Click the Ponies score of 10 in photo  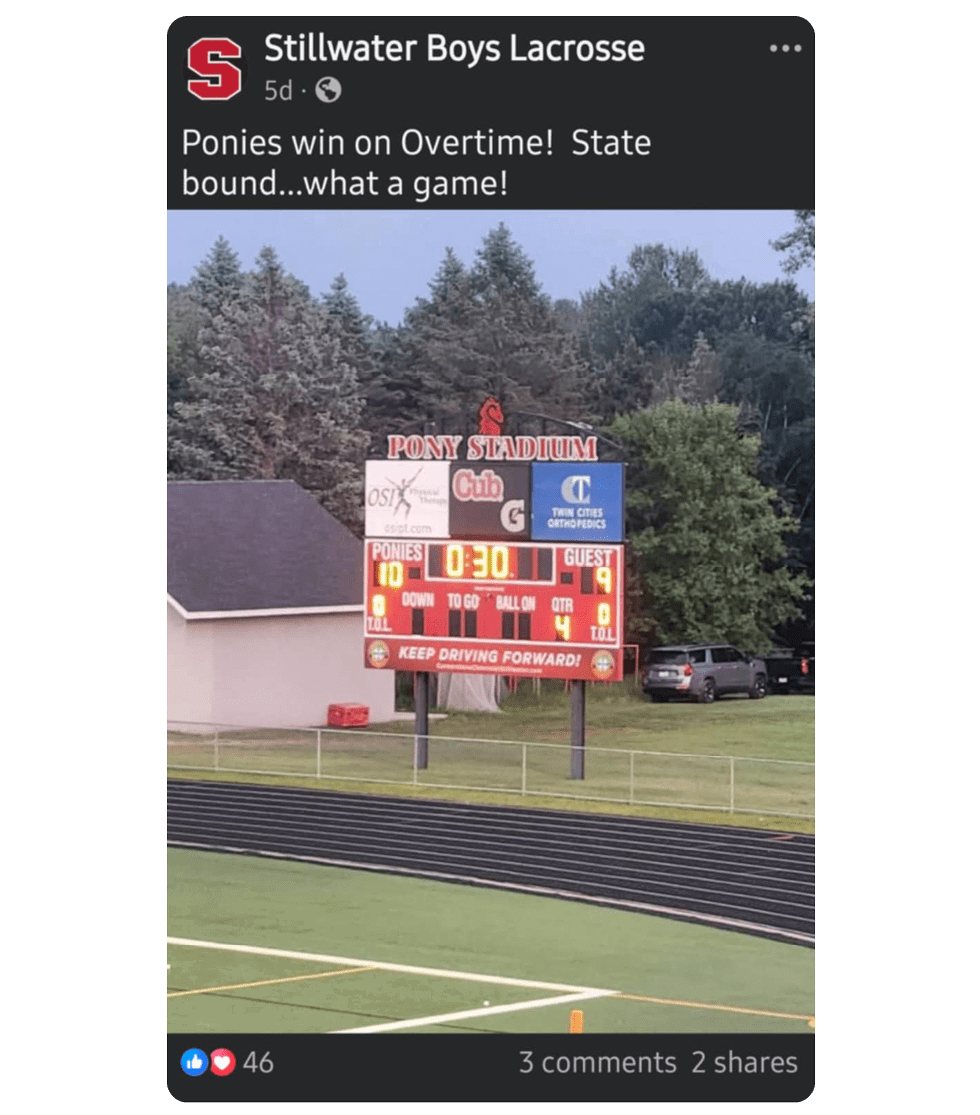pos(389,574)
